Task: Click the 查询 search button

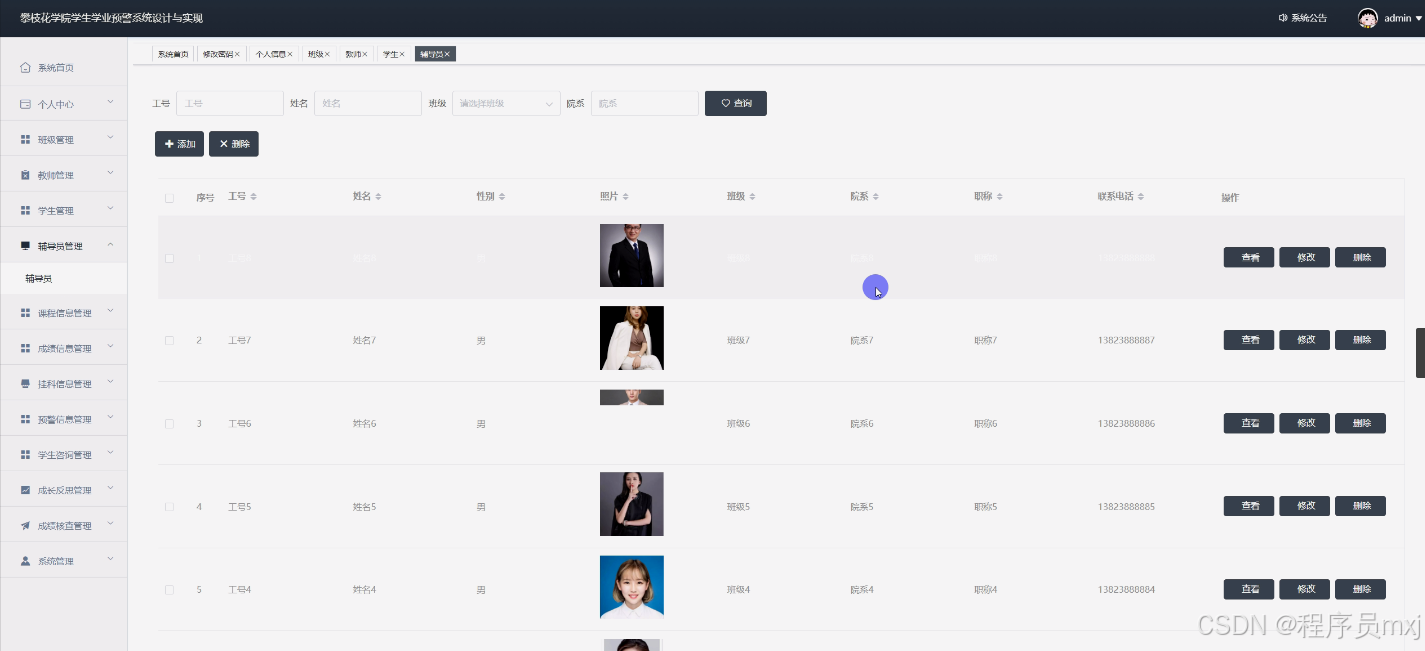Action: click(x=735, y=103)
